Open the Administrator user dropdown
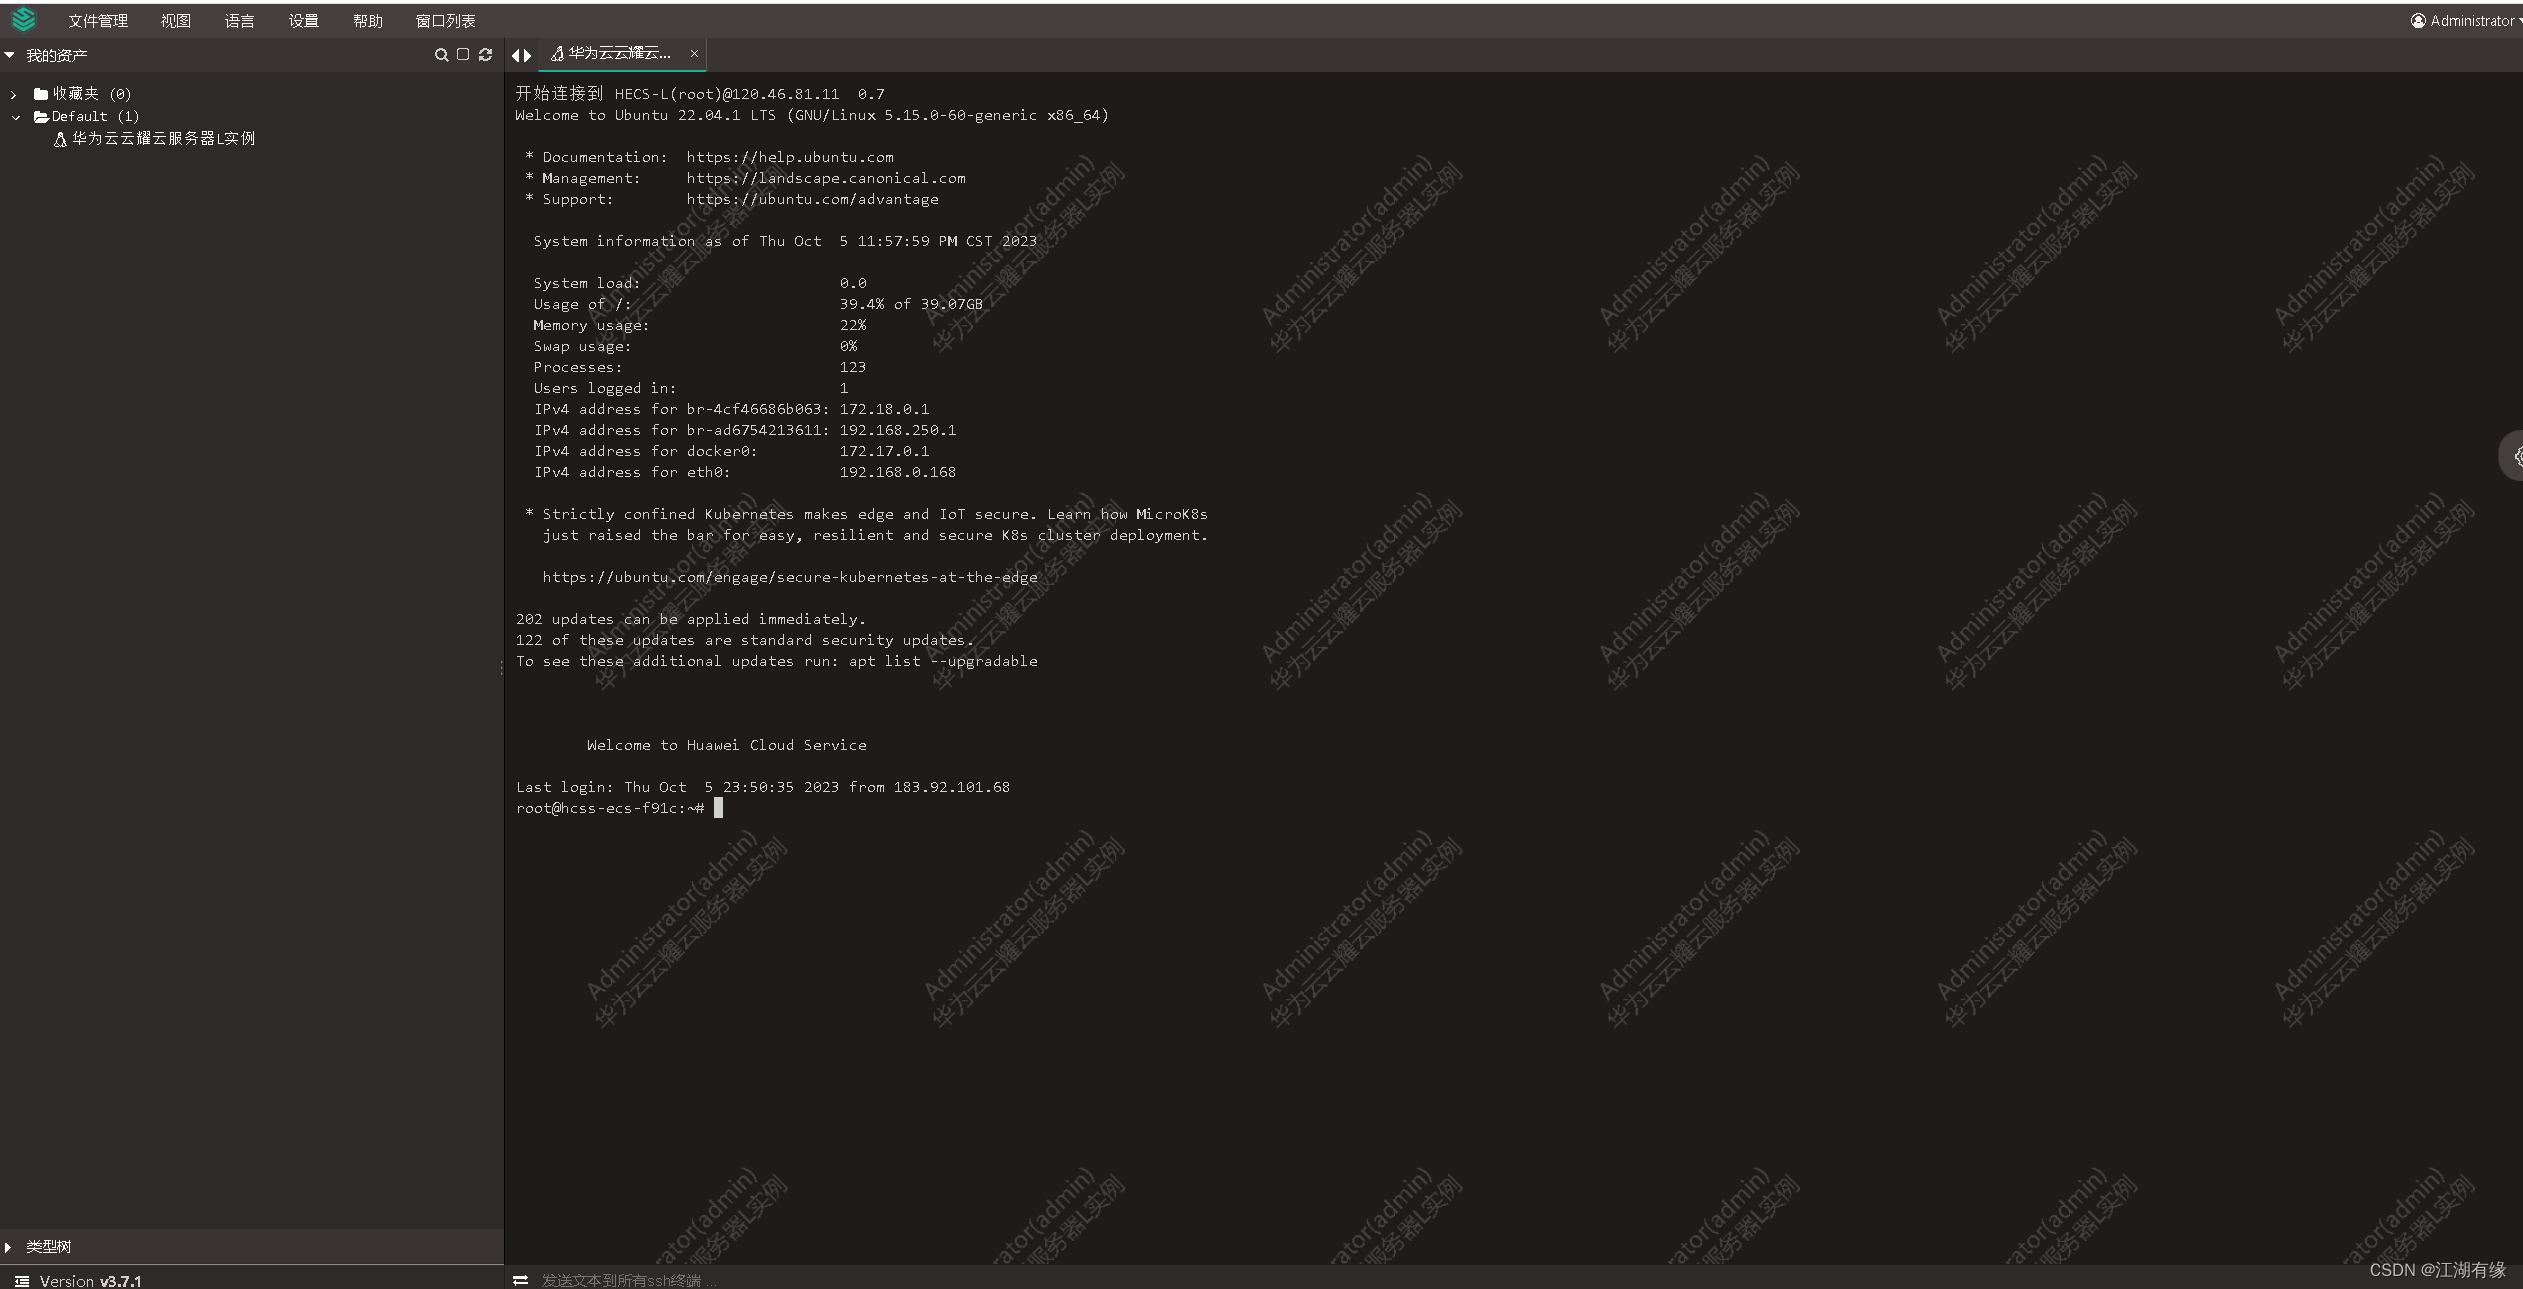This screenshot has width=2523, height=1289. click(x=2466, y=21)
